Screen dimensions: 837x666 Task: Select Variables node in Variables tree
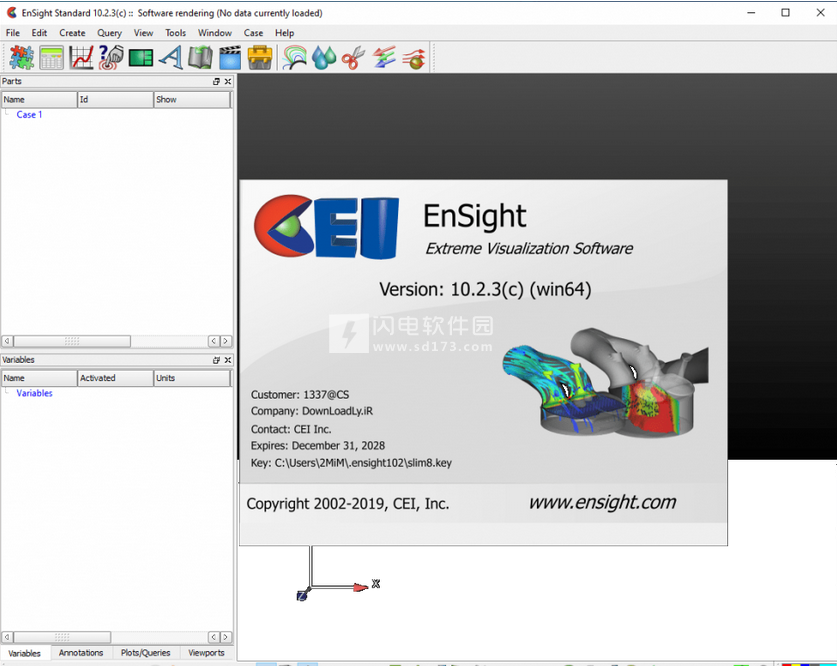(35, 393)
